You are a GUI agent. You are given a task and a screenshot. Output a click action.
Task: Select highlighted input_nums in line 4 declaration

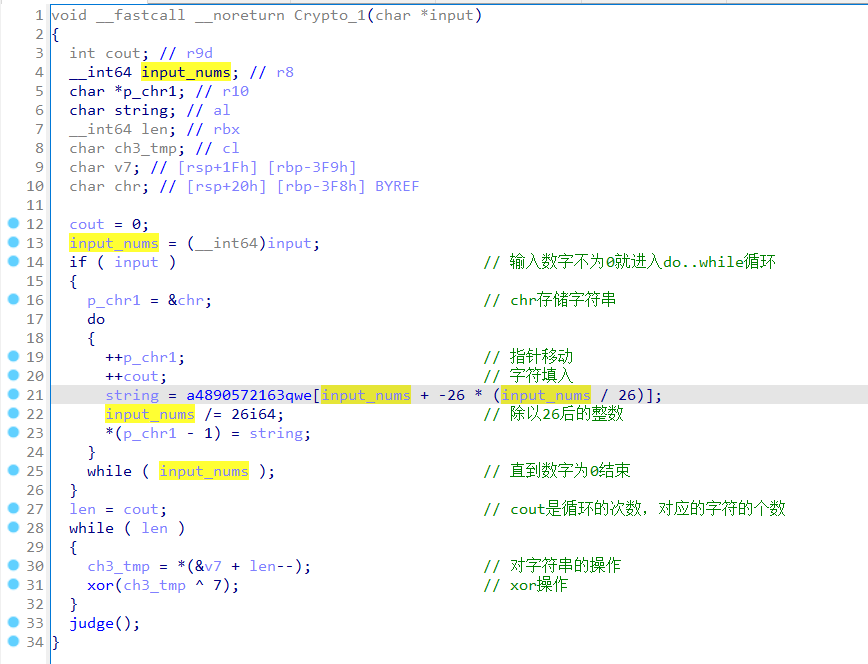(186, 72)
